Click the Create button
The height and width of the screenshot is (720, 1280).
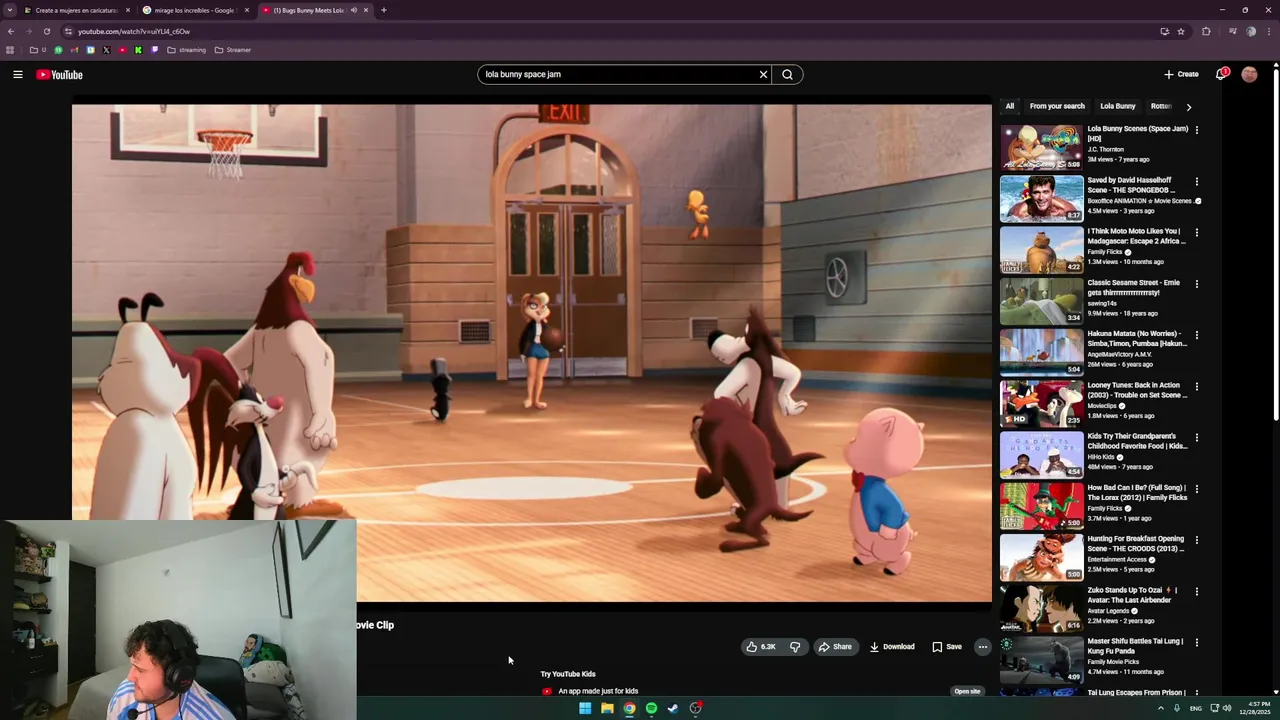click(x=1181, y=74)
